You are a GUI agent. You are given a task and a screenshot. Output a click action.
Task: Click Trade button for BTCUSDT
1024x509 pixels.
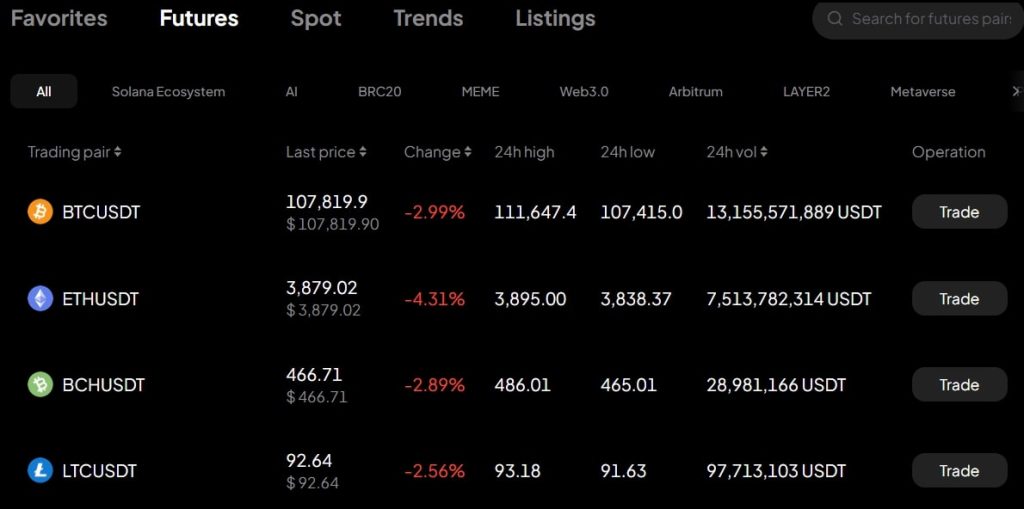point(959,212)
